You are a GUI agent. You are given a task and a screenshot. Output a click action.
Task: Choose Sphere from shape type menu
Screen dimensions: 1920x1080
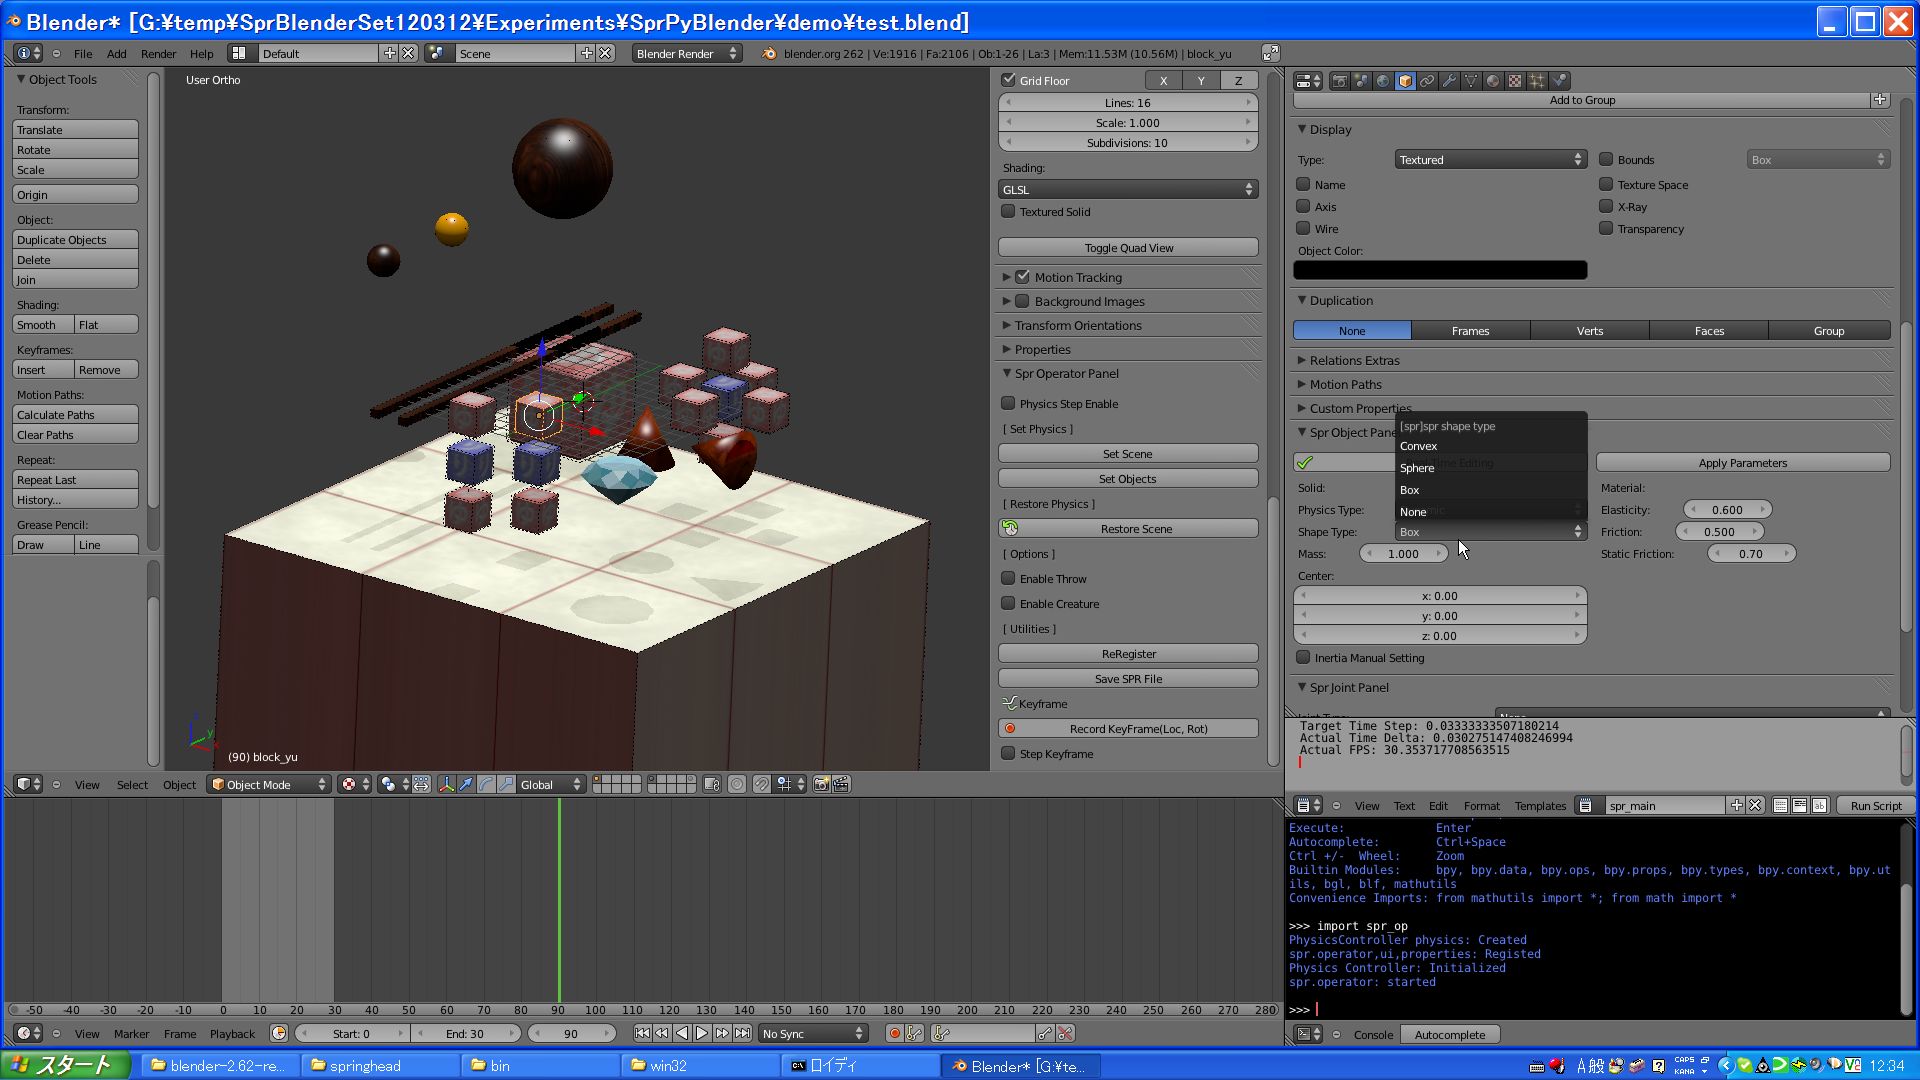1490,468
